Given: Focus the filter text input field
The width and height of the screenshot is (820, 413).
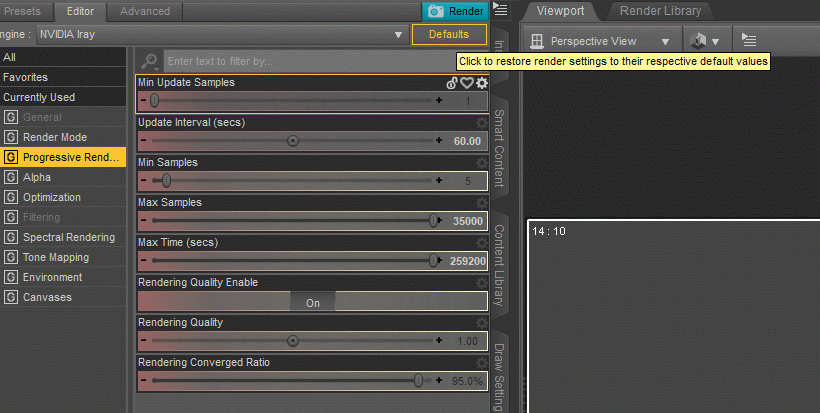Looking at the screenshot, I should (x=311, y=61).
